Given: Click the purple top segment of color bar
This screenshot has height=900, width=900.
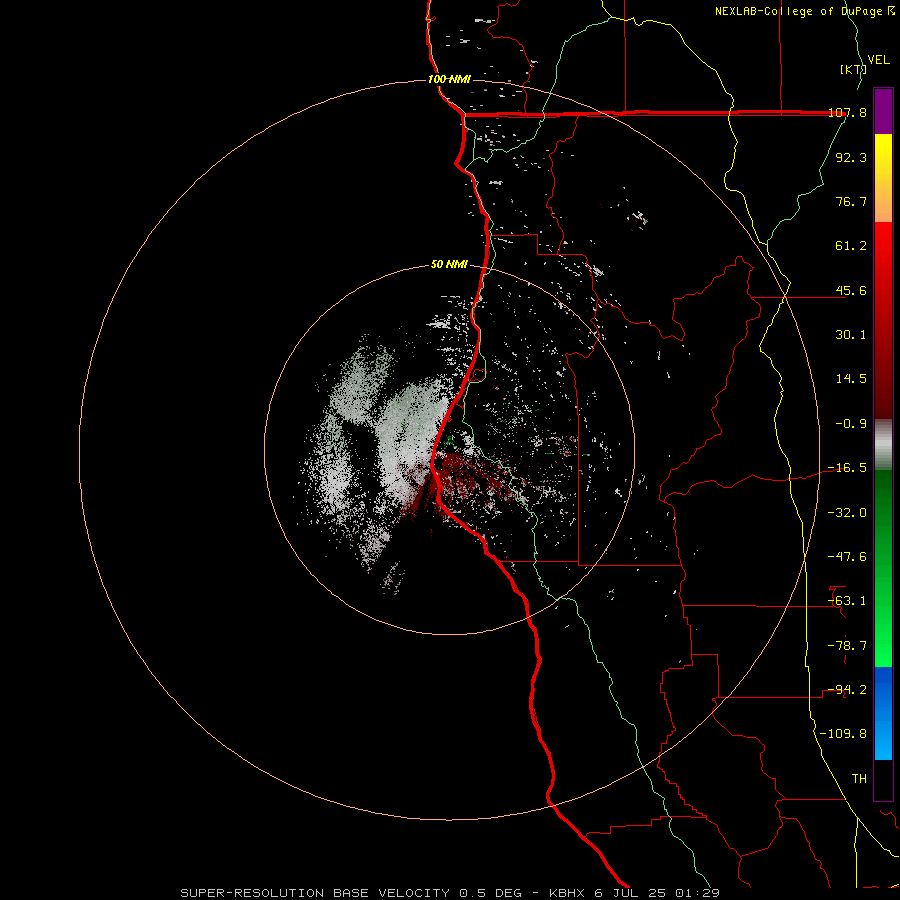Looking at the screenshot, I should [x=883, y=111].
